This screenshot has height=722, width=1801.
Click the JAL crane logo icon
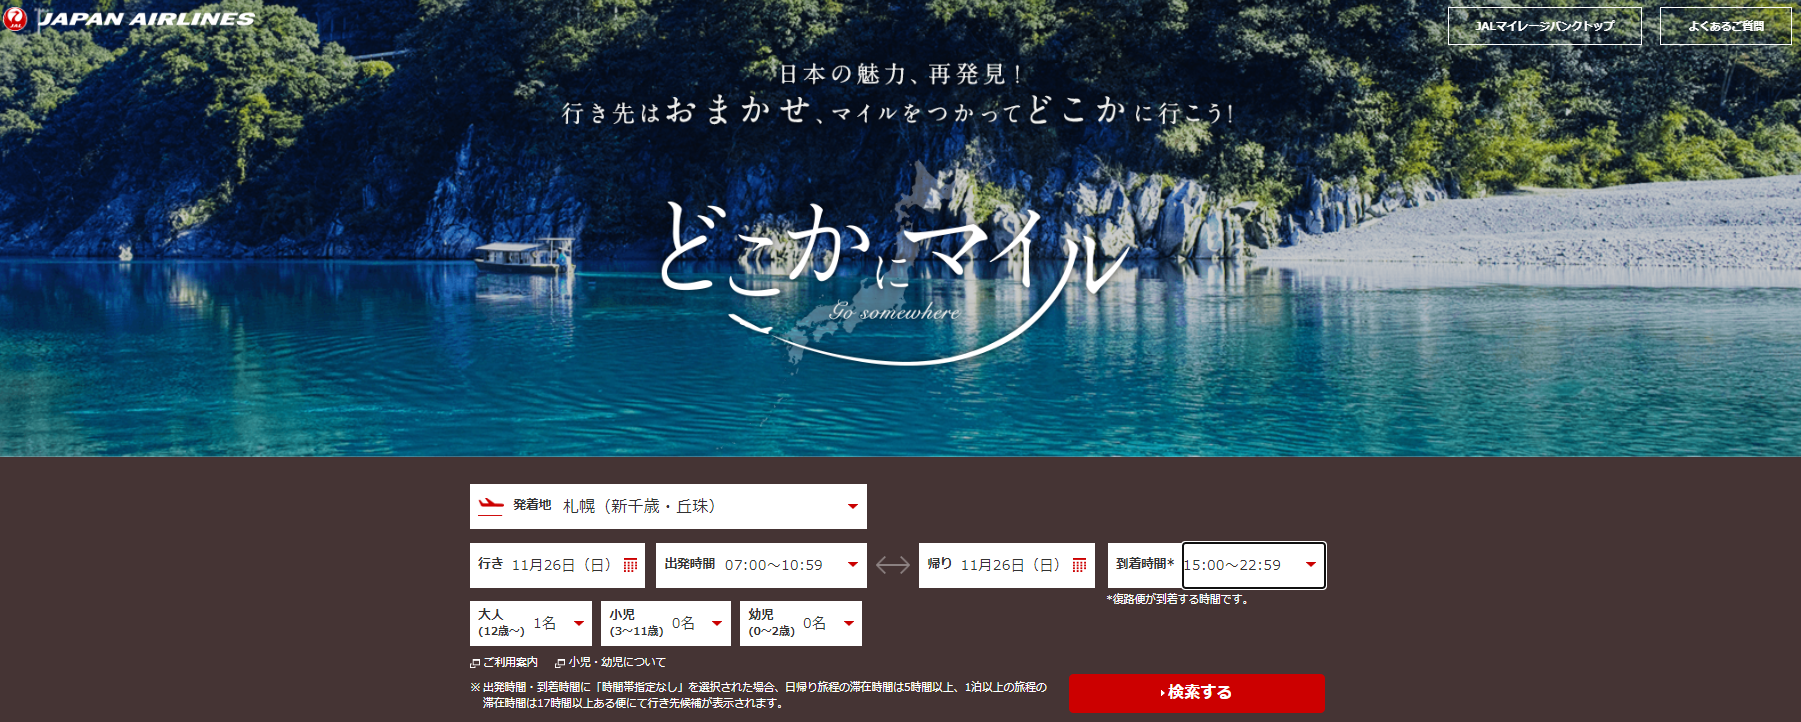(15, 19)
